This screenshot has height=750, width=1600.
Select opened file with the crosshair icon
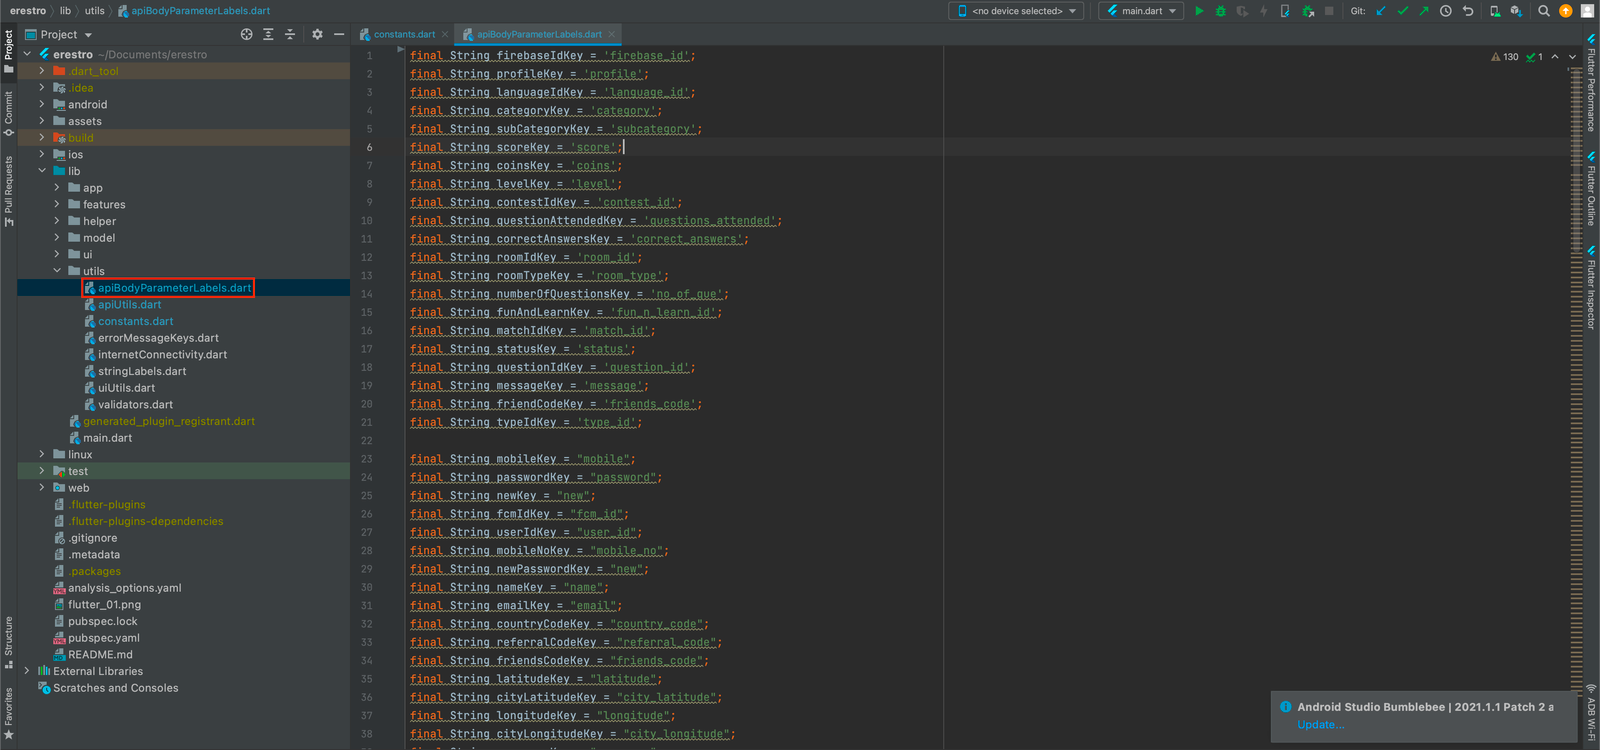246,34
